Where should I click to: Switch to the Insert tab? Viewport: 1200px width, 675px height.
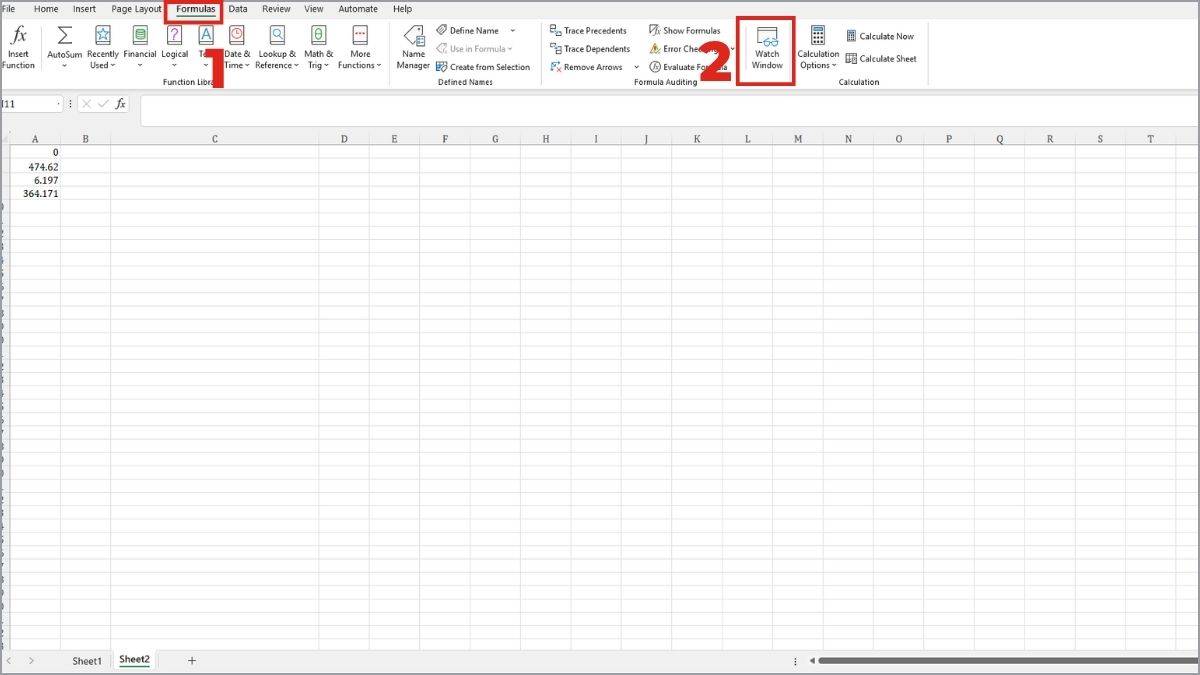coord(84,9)
